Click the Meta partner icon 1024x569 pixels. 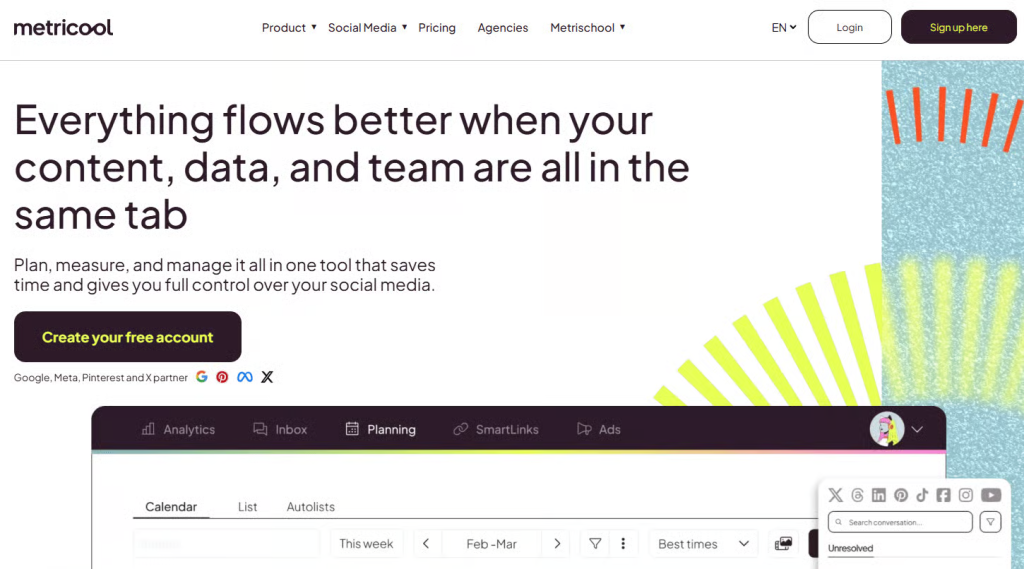point(245,377)
